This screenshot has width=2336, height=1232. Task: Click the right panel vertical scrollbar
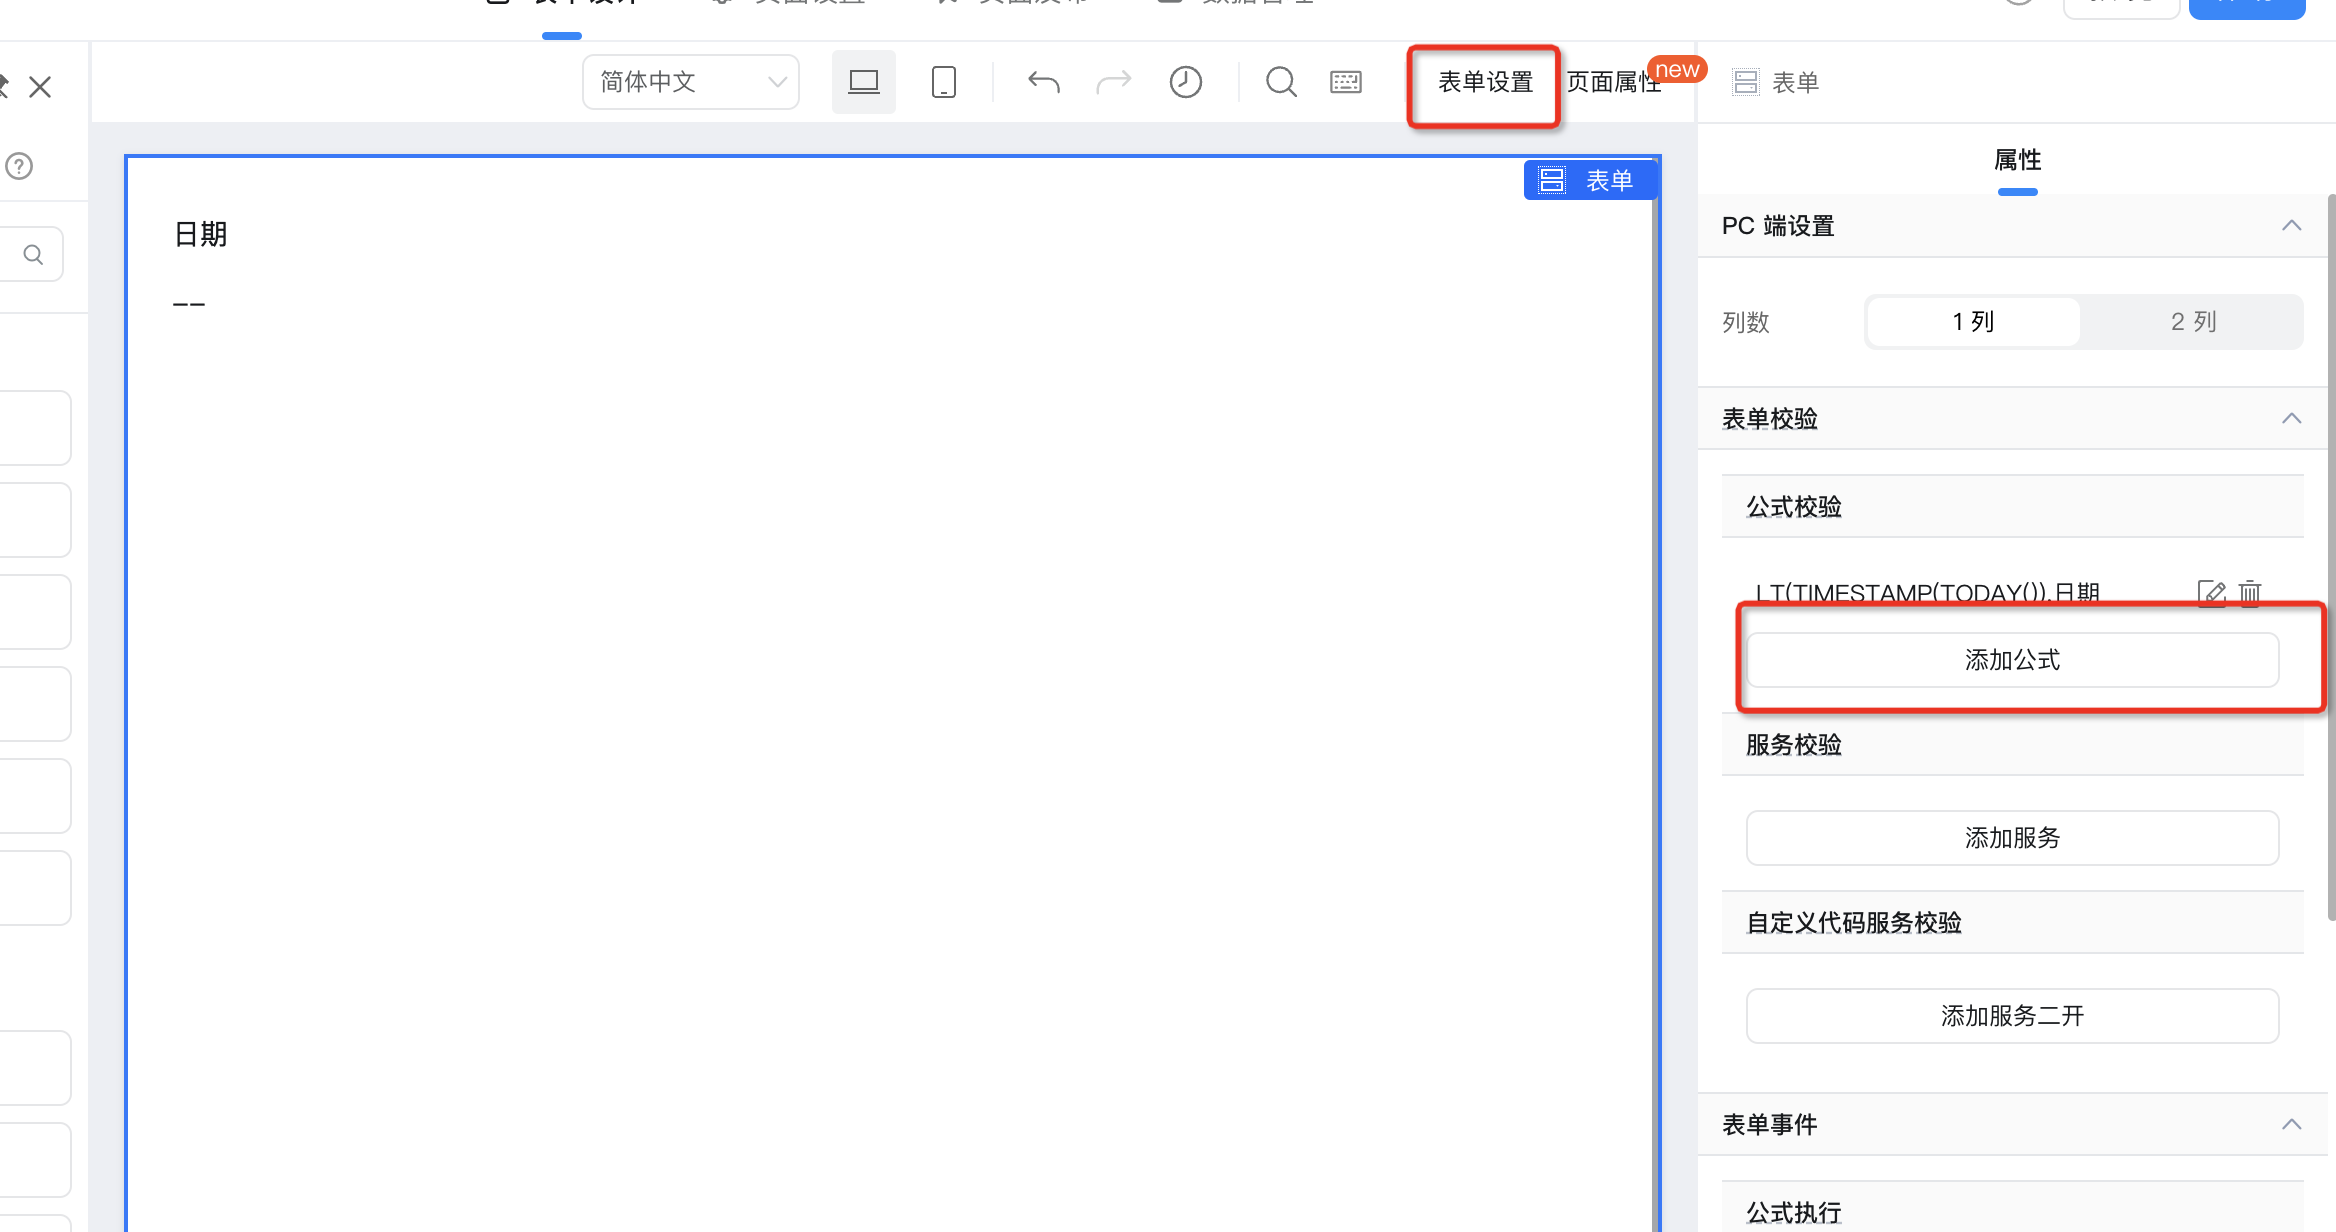pyautogui.click(x=2331, y=557)
